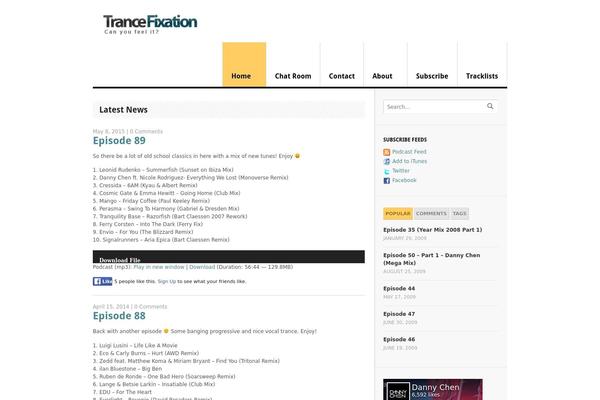The width and height of the screenshot is (600, 400).
Task: Click the orange RSS Podcast Feed icon
Action: 386,152
